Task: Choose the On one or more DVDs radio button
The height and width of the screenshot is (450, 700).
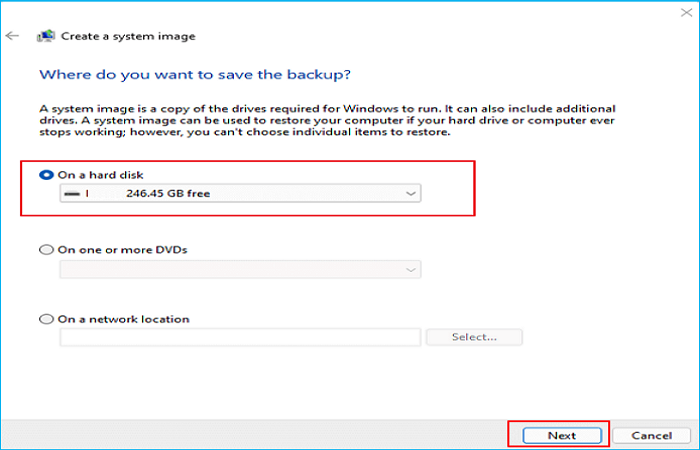Action: pos(46,250)
